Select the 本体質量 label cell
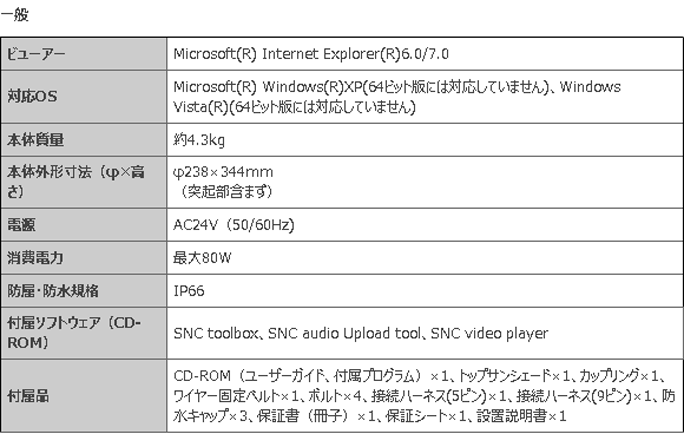Screen dimensions: 684x434 (x=84, y=140)
